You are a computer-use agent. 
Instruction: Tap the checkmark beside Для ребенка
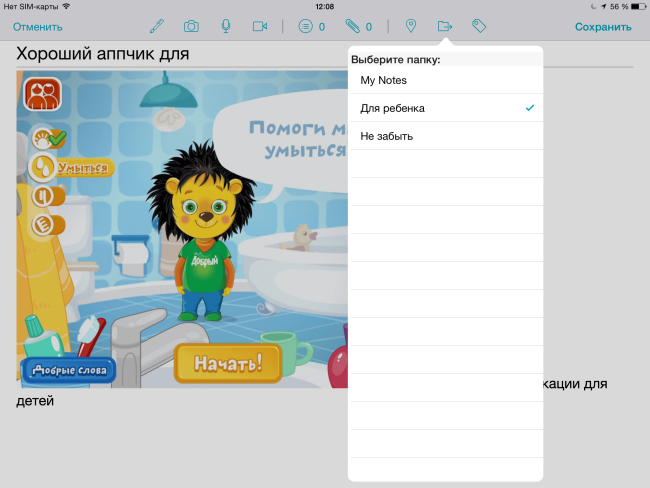[530, 108]
